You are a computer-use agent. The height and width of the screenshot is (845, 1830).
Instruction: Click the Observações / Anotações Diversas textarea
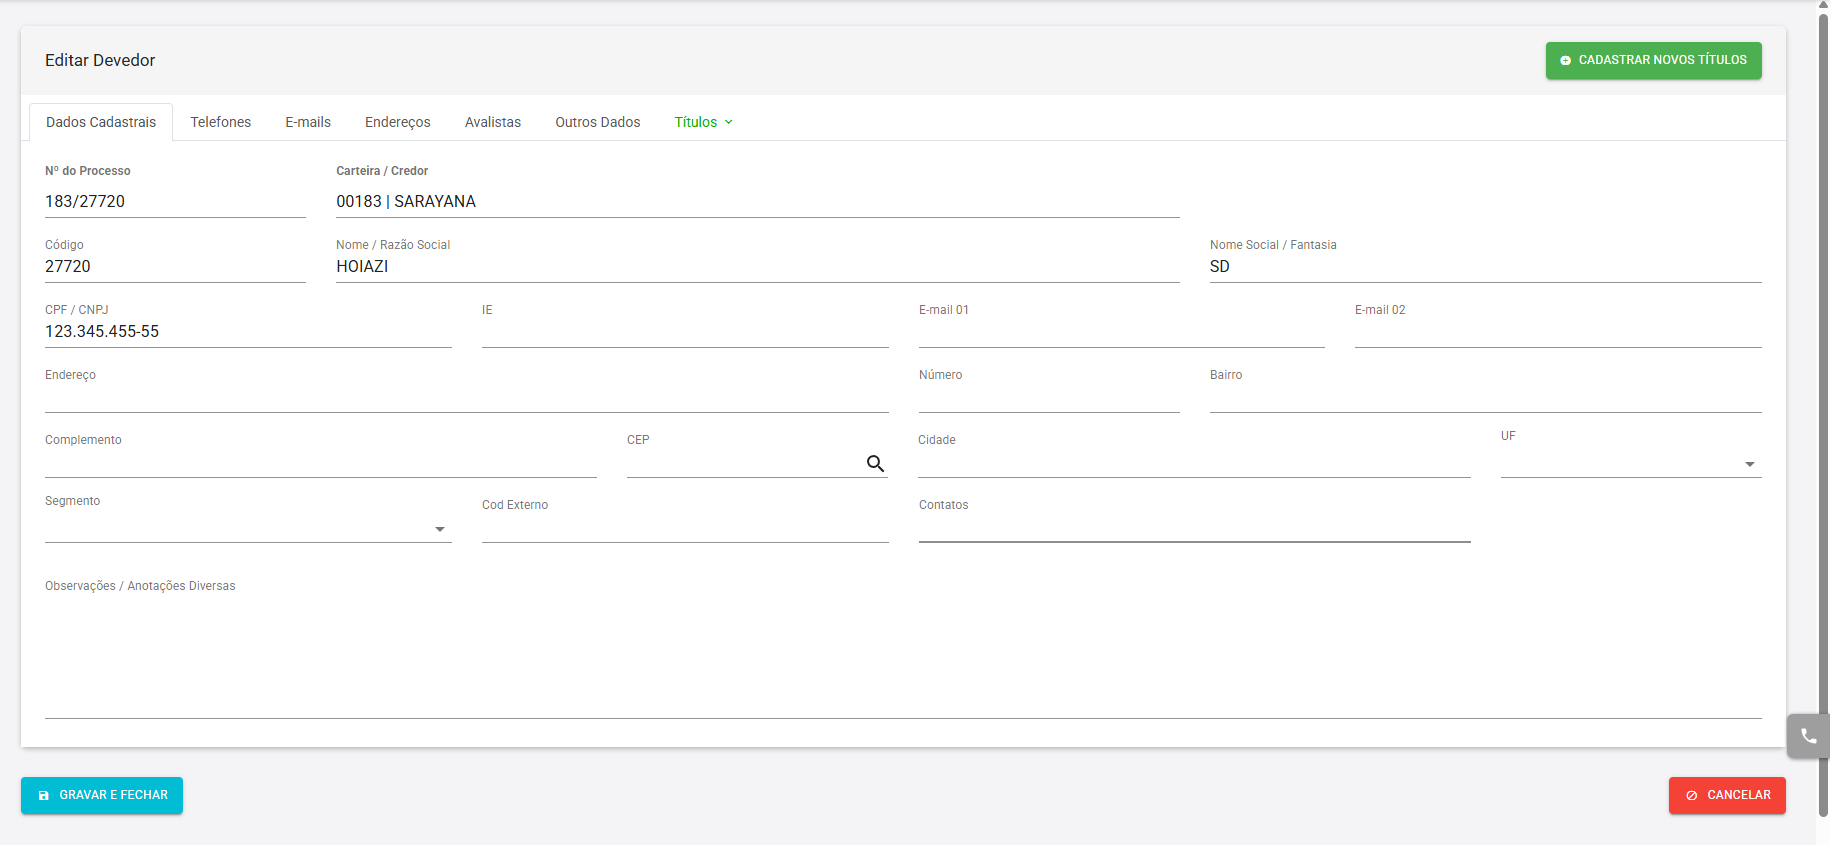[x=903, y=656]
